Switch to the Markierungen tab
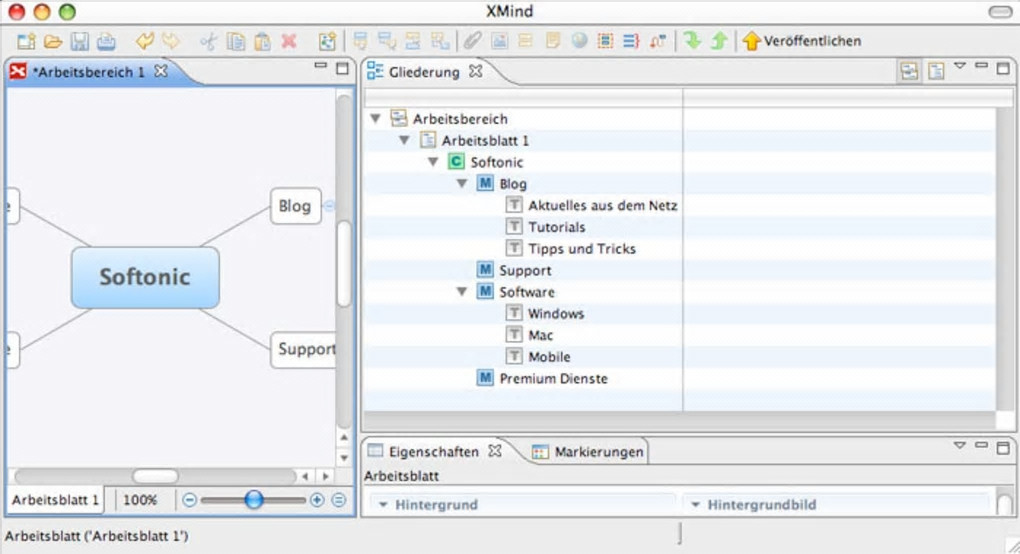 click(x=588, y=452)
